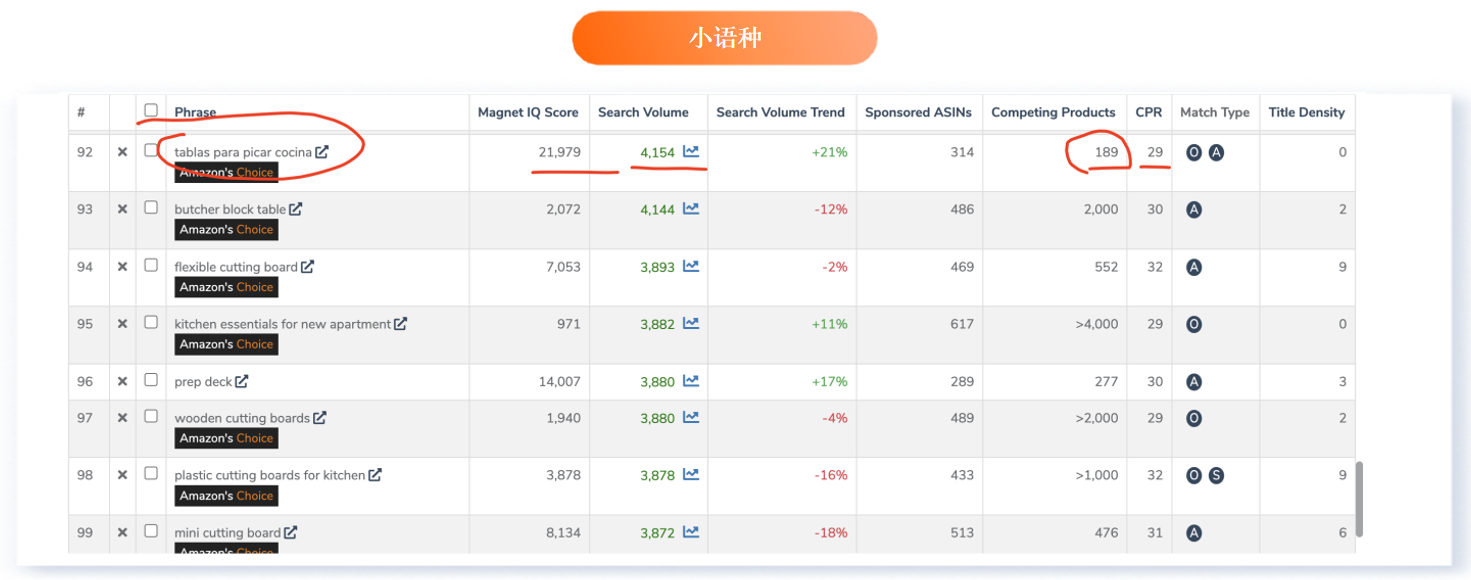
Task: Sort by Magnet IQ Score column
Action: (528, 113)
